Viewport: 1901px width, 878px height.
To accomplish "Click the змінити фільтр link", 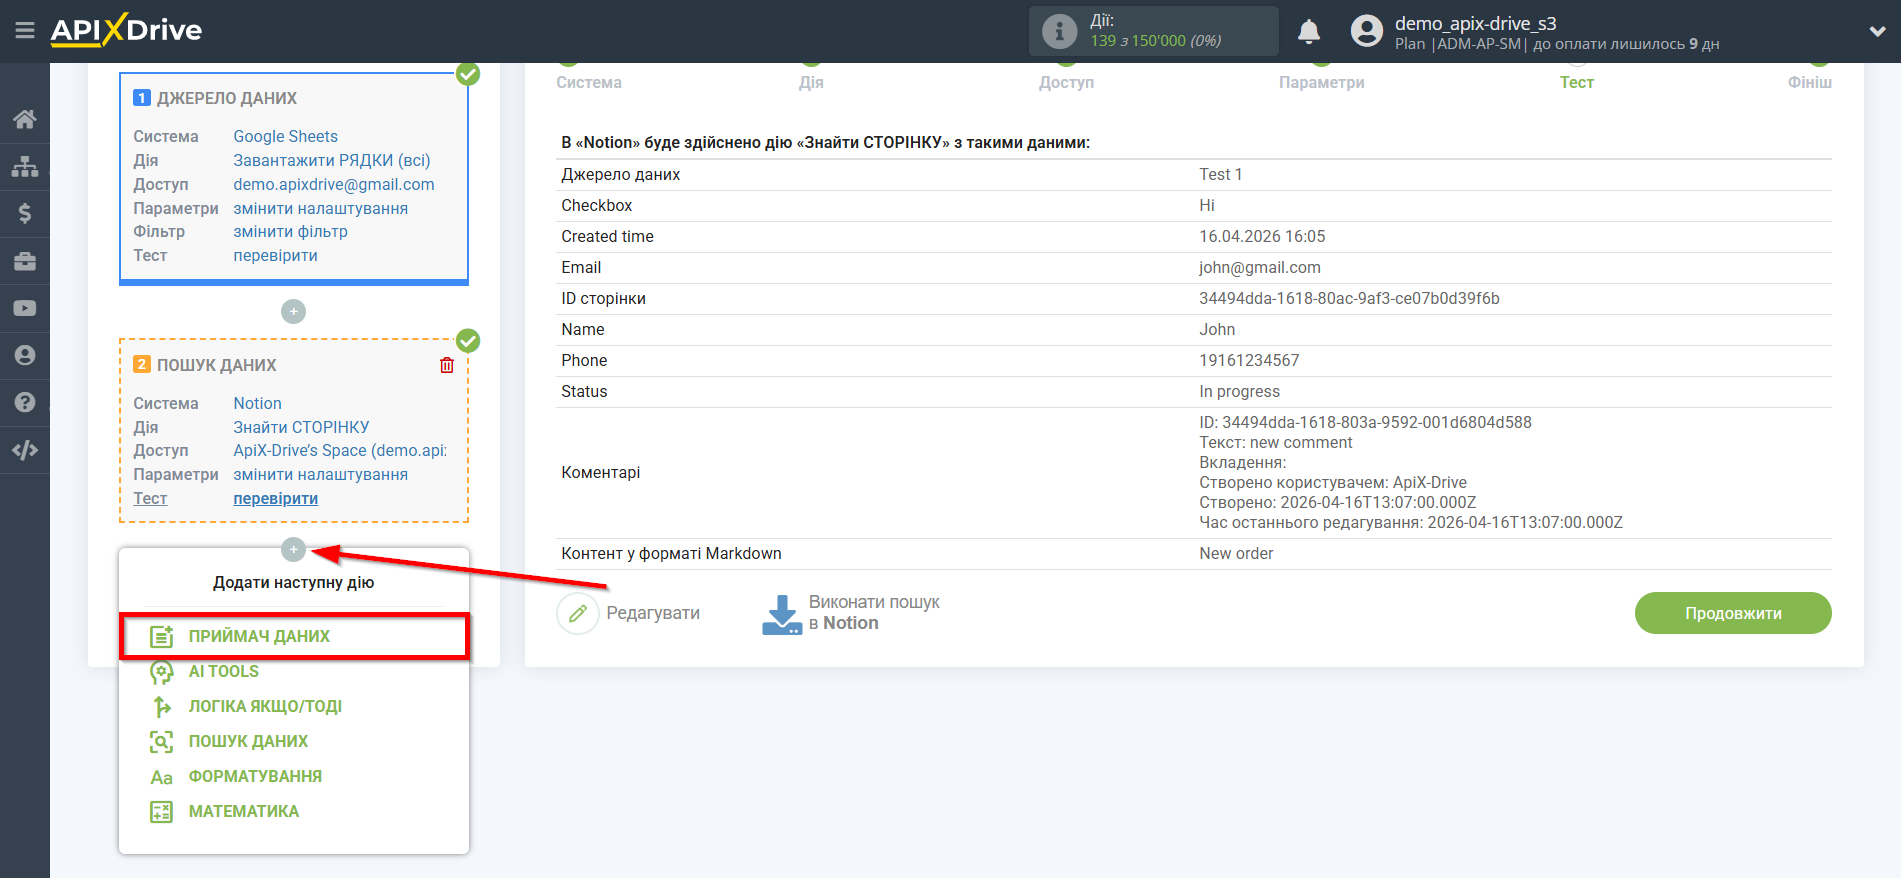I will [291, 231].
